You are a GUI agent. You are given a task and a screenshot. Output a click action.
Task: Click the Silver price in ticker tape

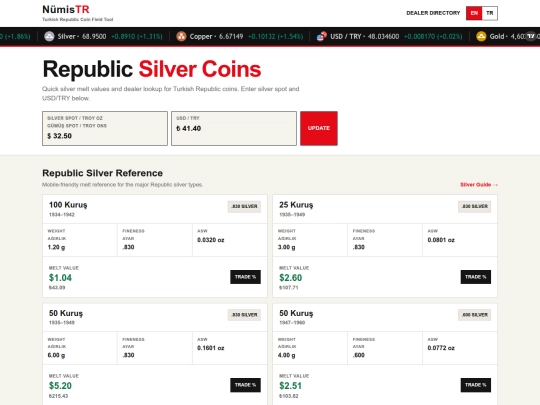point(94,36)
